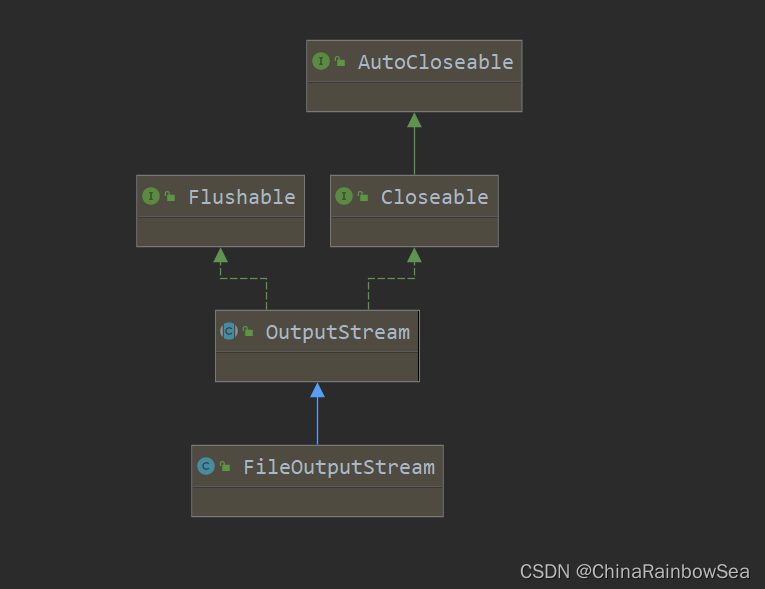The image size is (765, 589).
Task: Click the empty compartment under AutoCloseable
Action: 414,97
